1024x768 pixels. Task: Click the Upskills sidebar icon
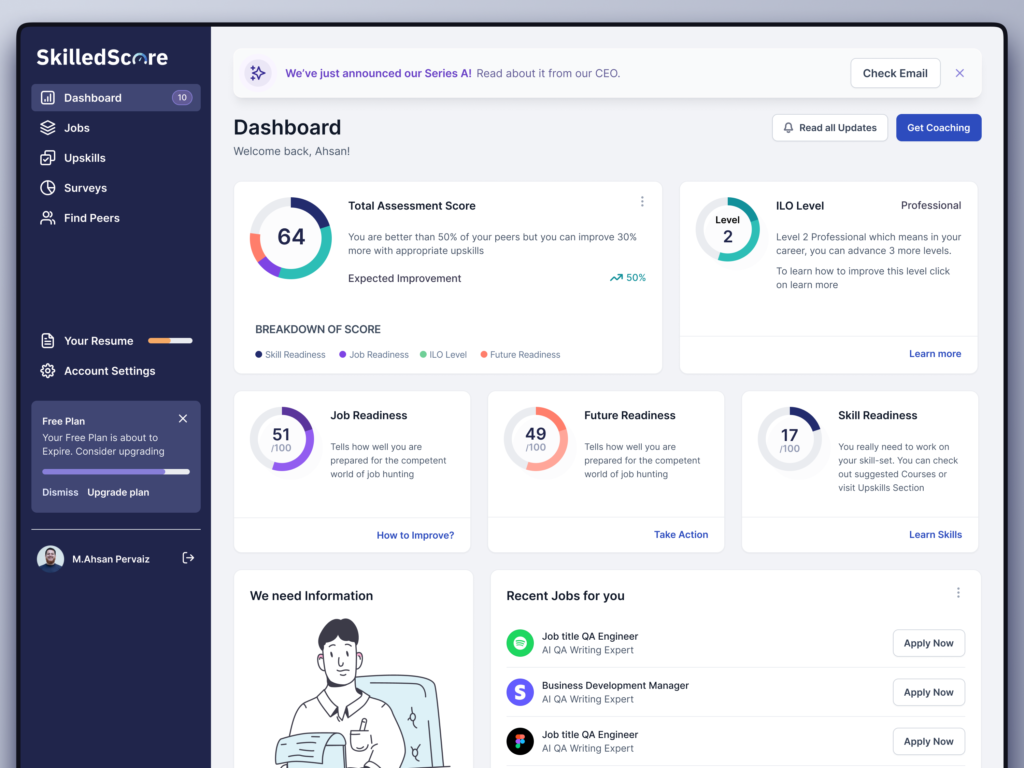47,158
